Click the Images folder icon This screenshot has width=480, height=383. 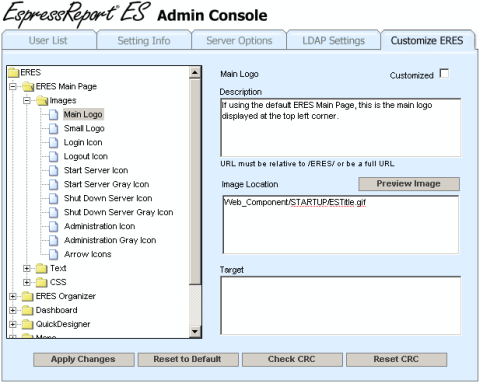tap(42, 101)
